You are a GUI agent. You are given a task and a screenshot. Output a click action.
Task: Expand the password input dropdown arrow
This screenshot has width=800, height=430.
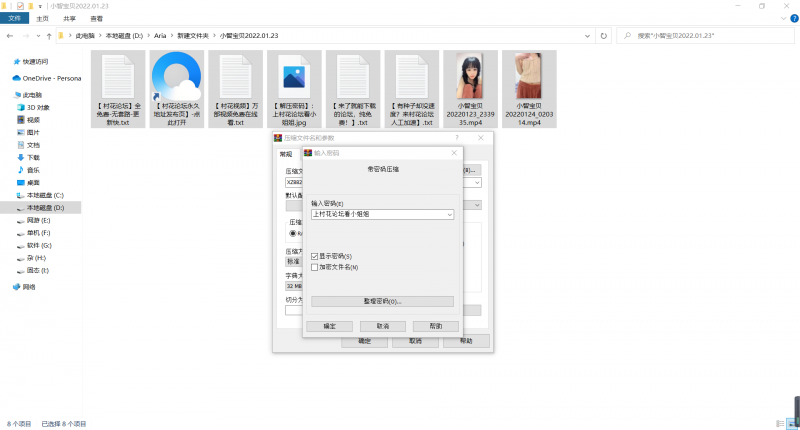450,214
